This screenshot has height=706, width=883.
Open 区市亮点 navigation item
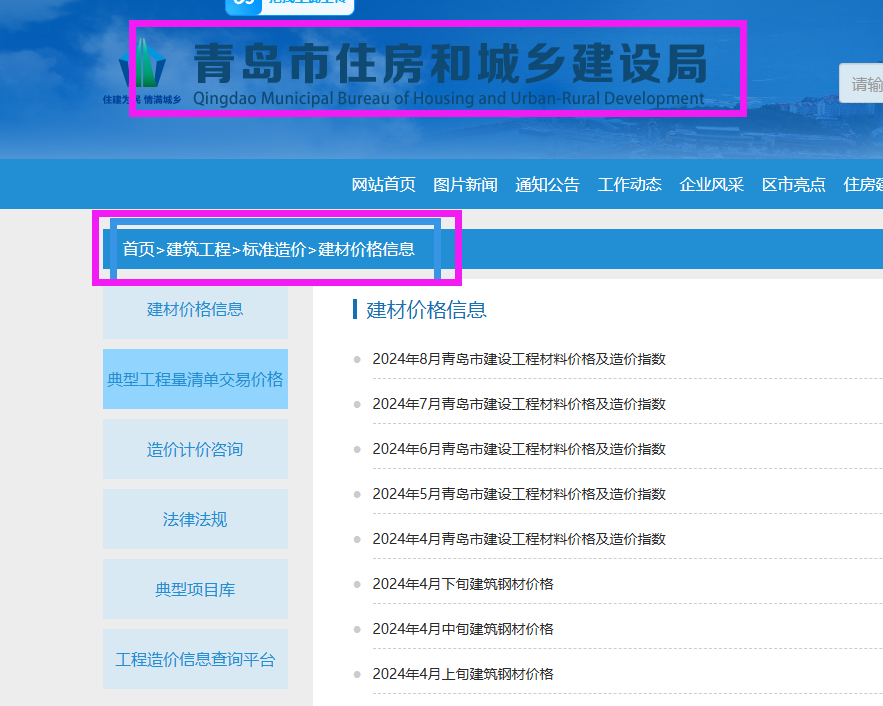794,184
